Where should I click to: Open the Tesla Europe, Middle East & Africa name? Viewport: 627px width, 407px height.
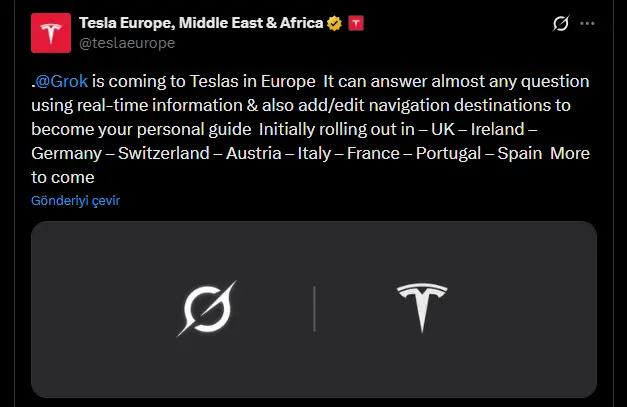click(x=201, y=23)
